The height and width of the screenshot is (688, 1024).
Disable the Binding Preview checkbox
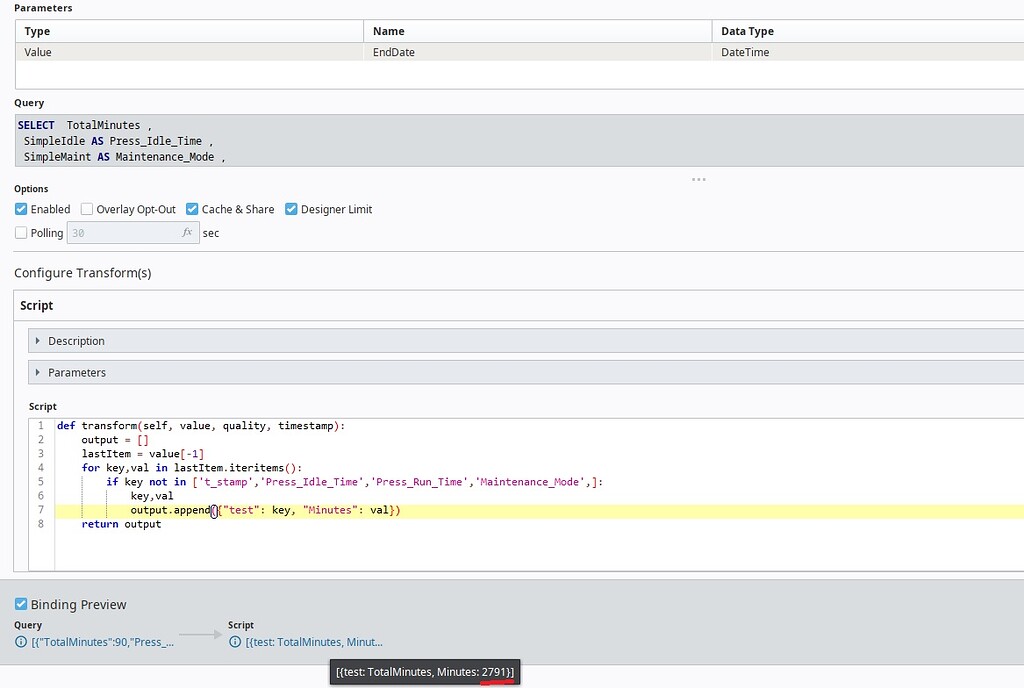tap(20, 604)
